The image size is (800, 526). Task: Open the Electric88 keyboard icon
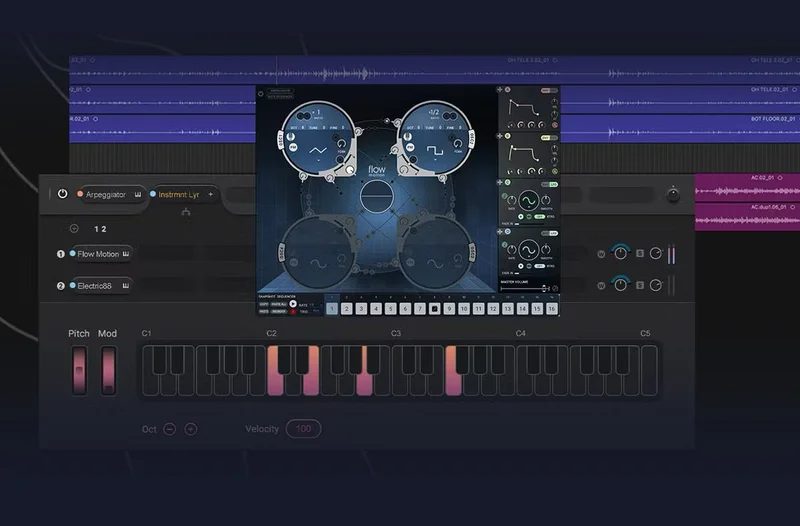[126, 286]
